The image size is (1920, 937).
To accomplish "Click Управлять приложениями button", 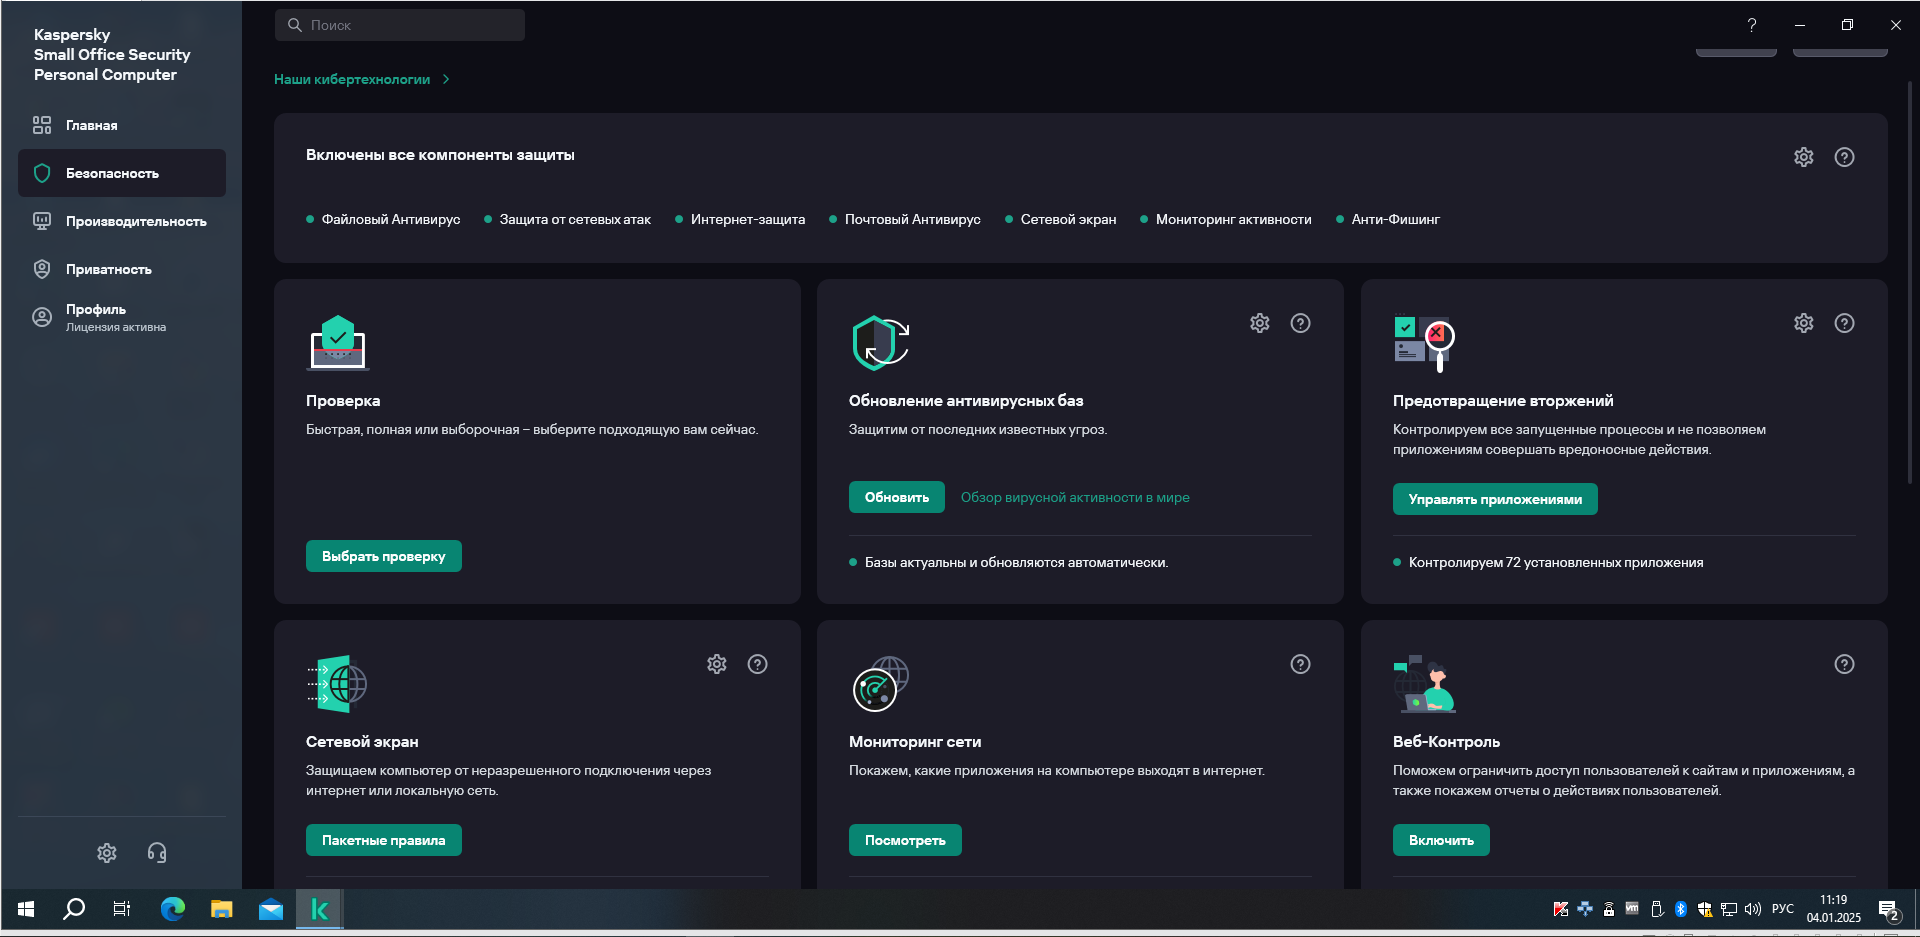I will [1495, 499].
